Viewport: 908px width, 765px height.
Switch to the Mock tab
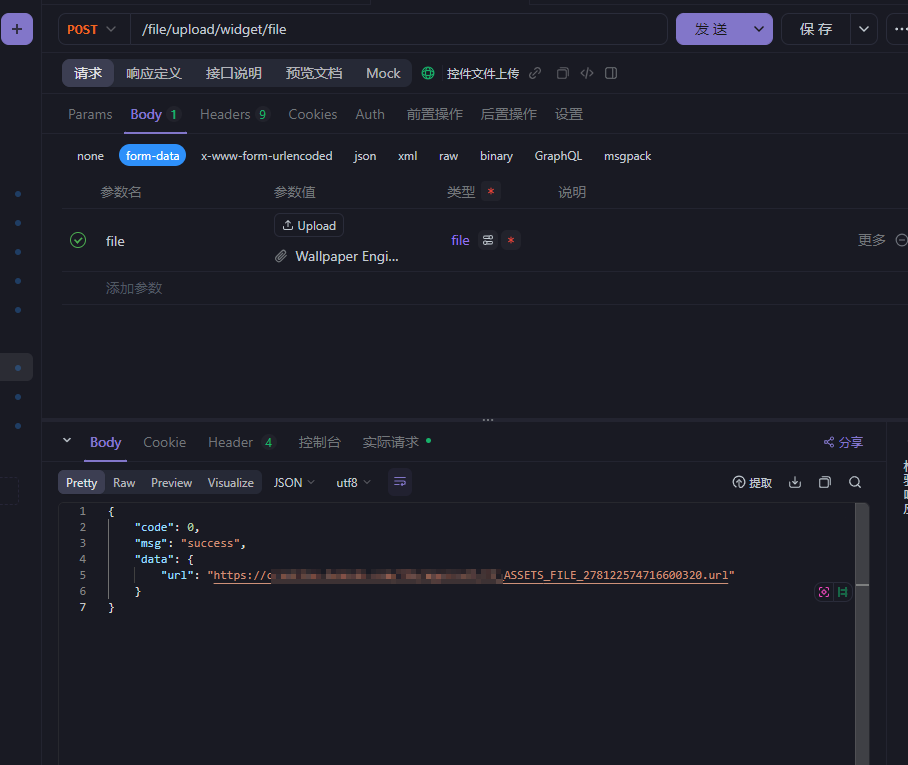[383, 73]
